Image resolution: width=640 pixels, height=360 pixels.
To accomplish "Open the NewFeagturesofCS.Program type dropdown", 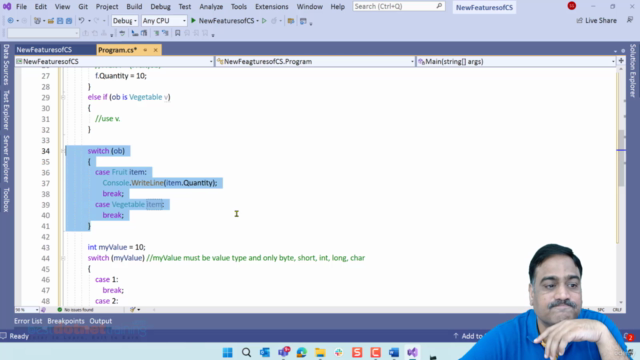I will [x=315, y=61].
